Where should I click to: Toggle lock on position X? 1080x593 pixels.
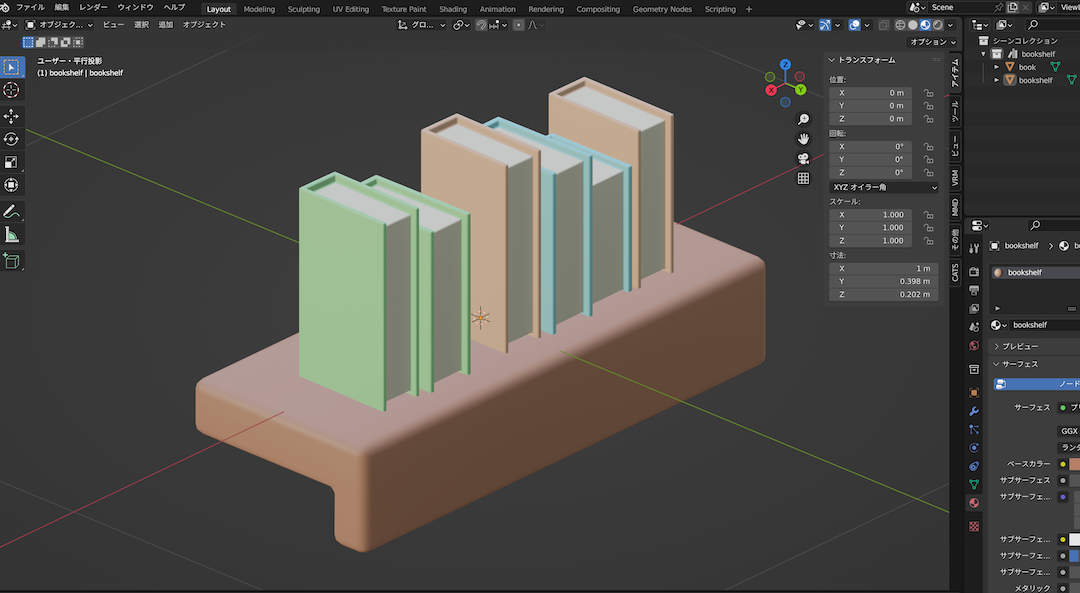928,93
